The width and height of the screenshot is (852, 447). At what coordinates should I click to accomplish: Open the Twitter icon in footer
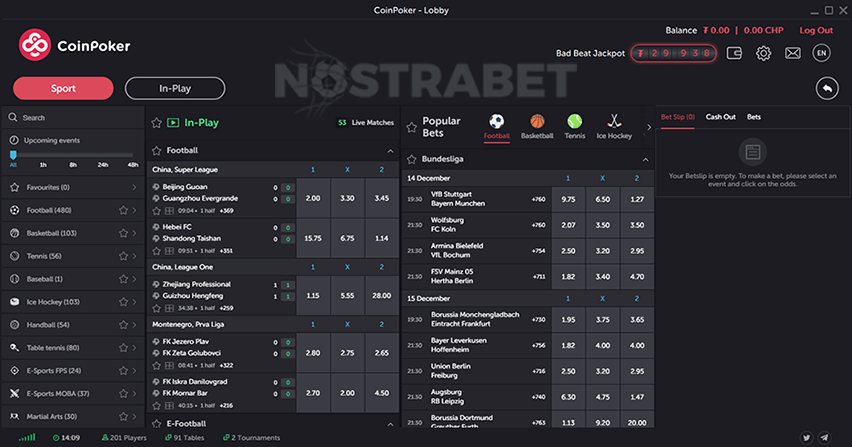806,437
